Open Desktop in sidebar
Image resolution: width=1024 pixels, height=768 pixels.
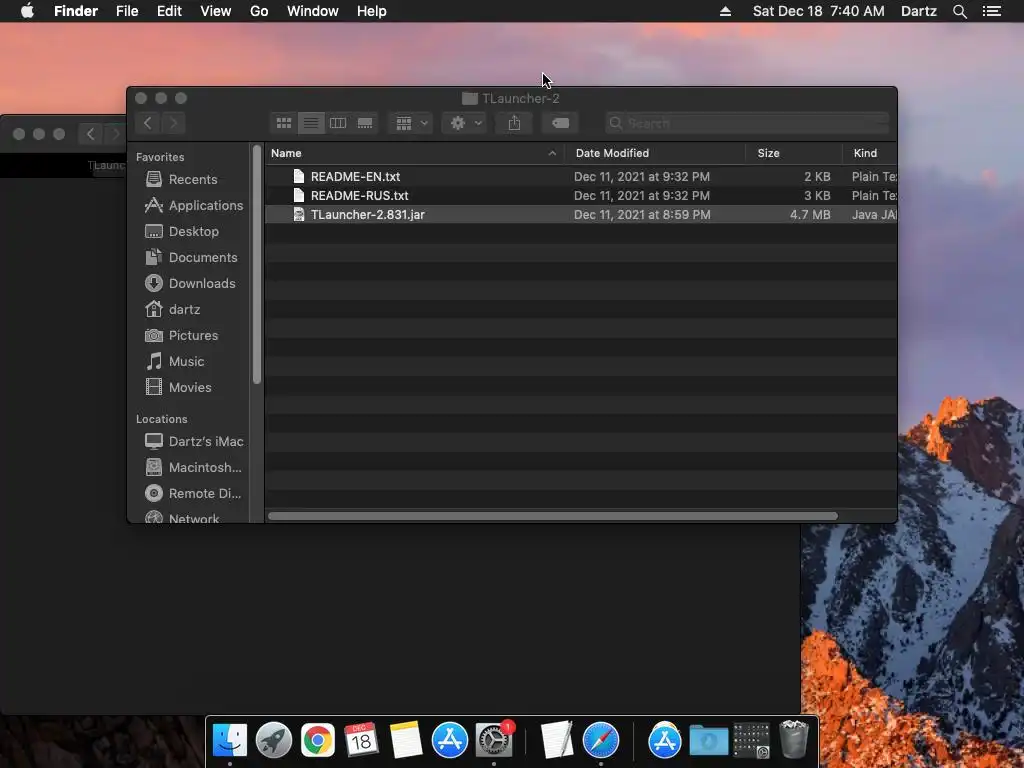[x=182, y=231]
